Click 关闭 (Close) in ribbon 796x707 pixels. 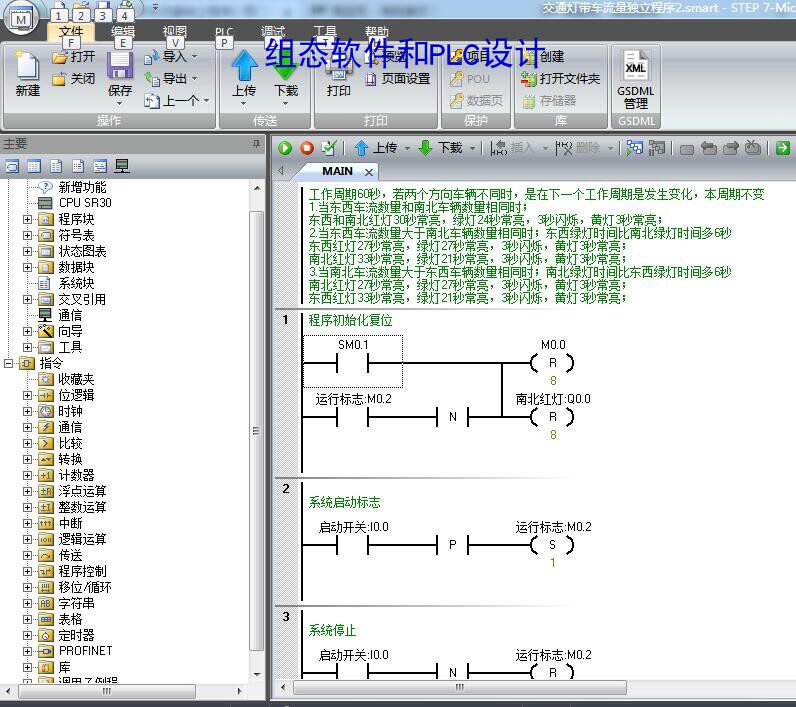(x=74, y=79)
